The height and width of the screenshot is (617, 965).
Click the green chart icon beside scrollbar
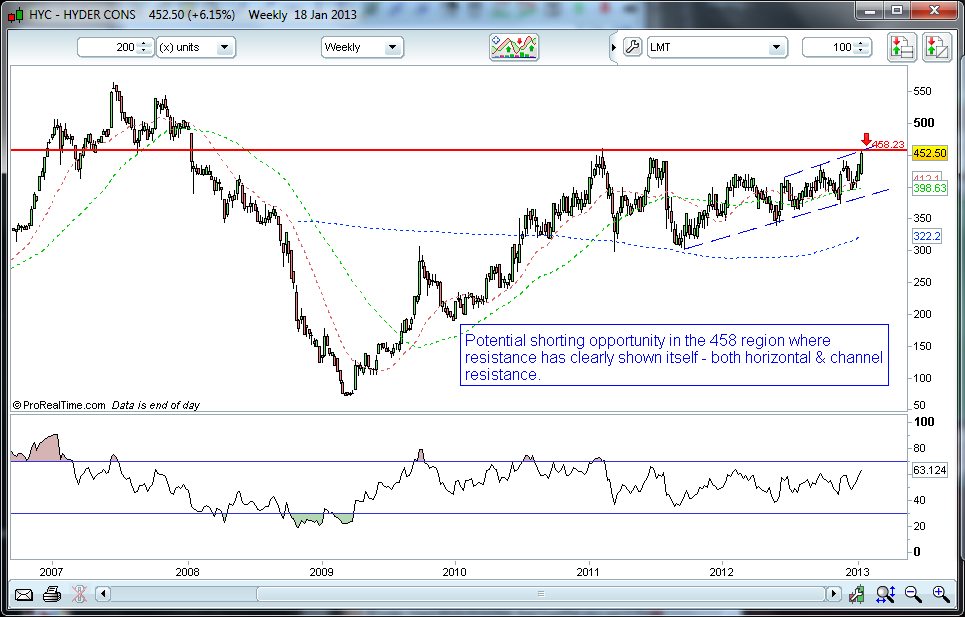tap(857, 594)
